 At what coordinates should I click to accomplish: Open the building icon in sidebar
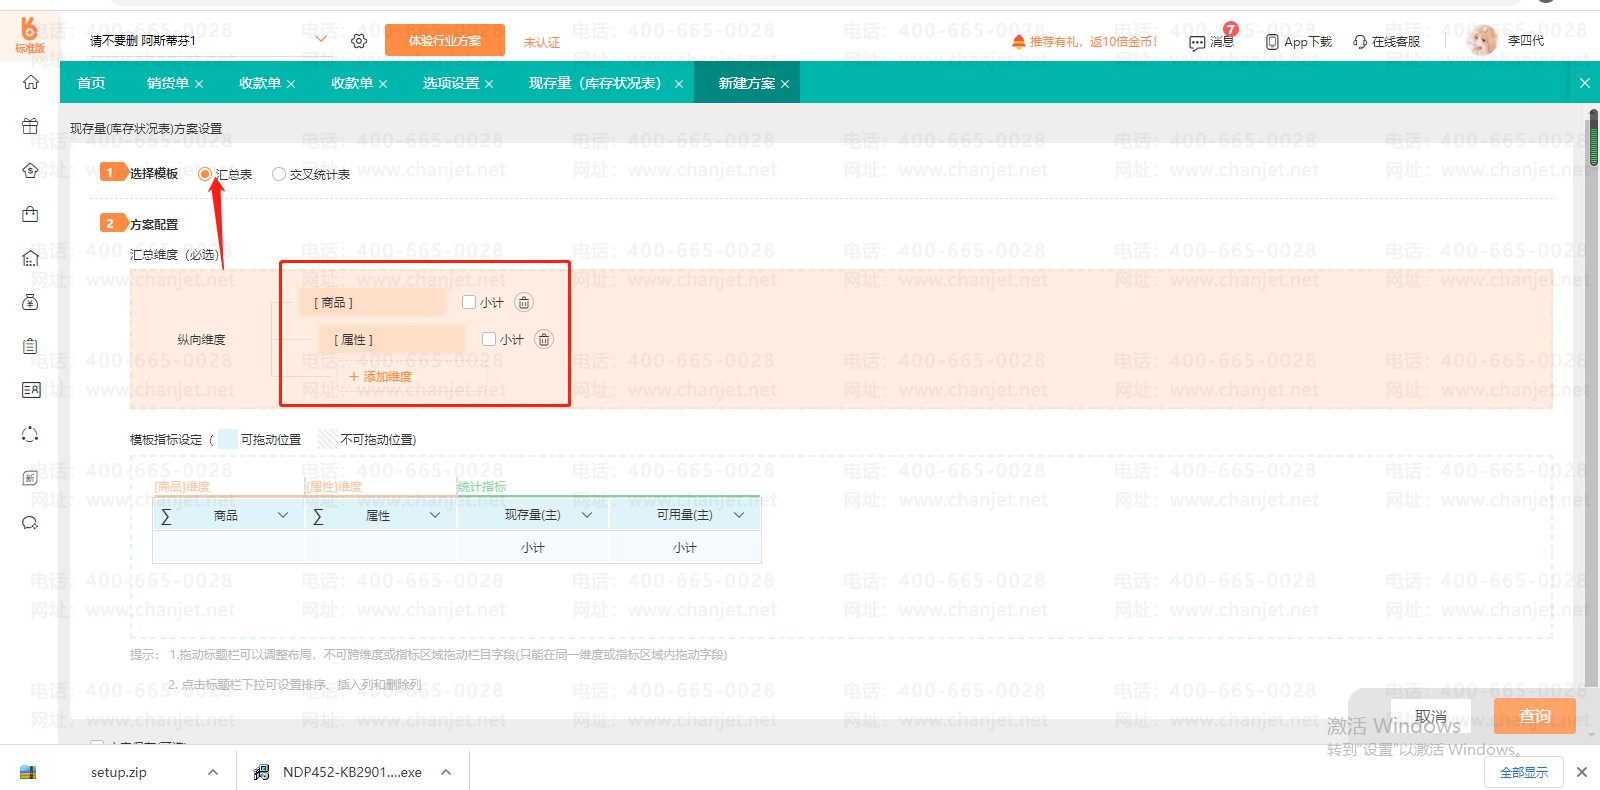(30, 258)
